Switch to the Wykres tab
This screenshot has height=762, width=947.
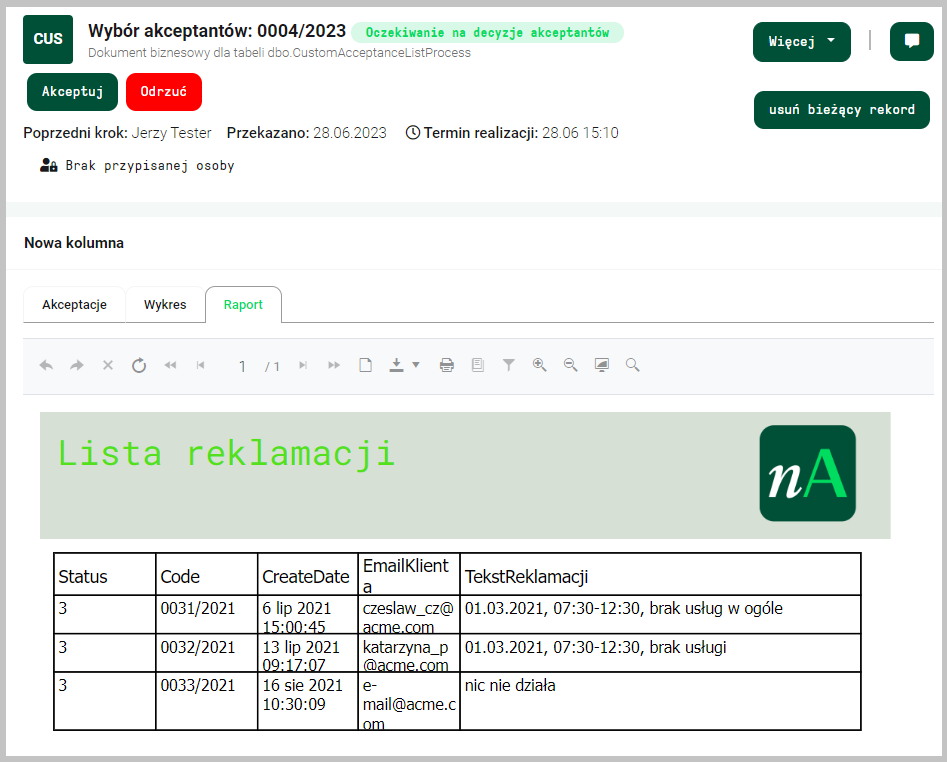(x=165, y=304)
